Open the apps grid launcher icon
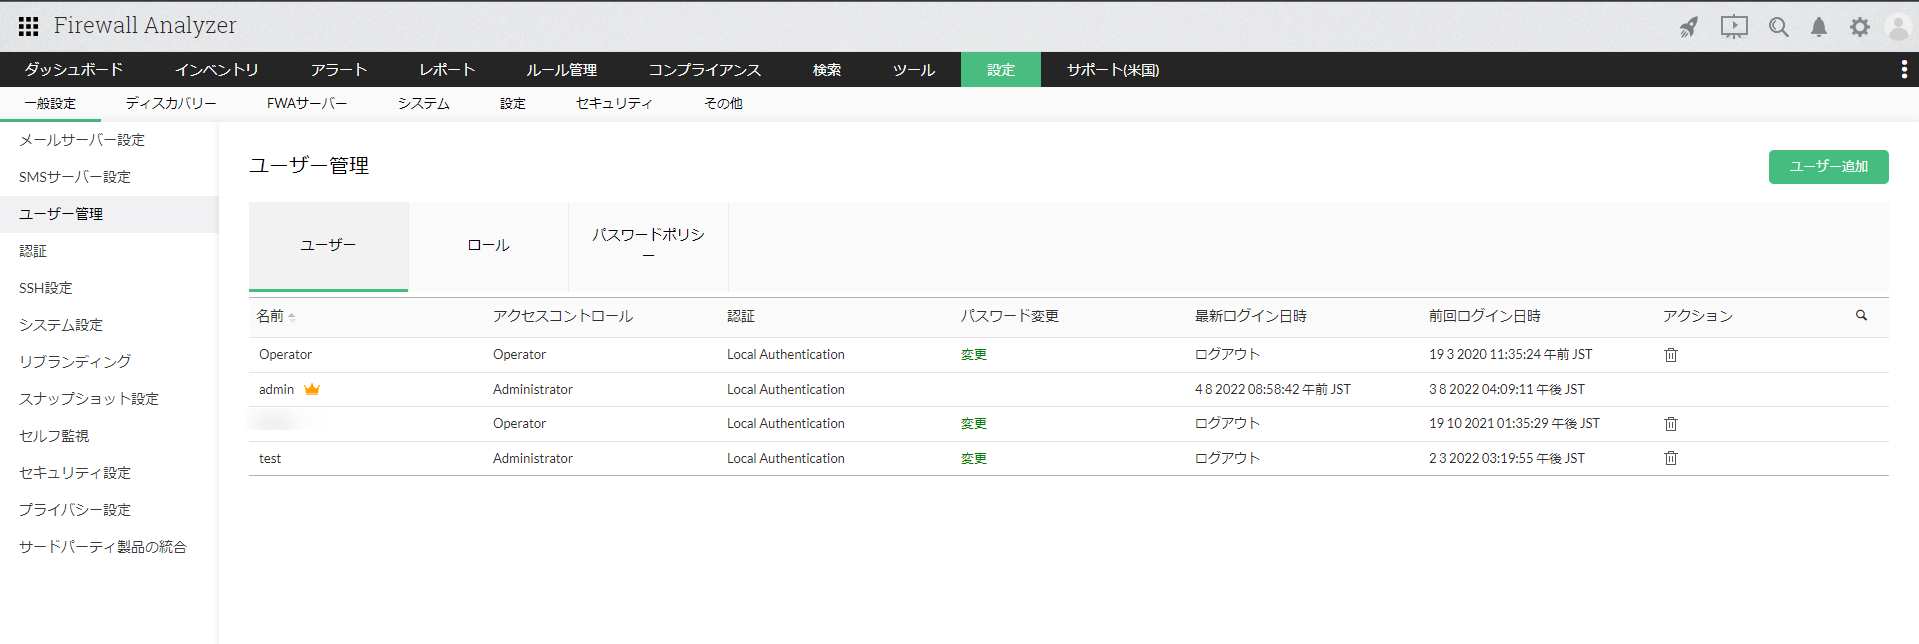This screenshot has height=644, width=1919. 29,26
